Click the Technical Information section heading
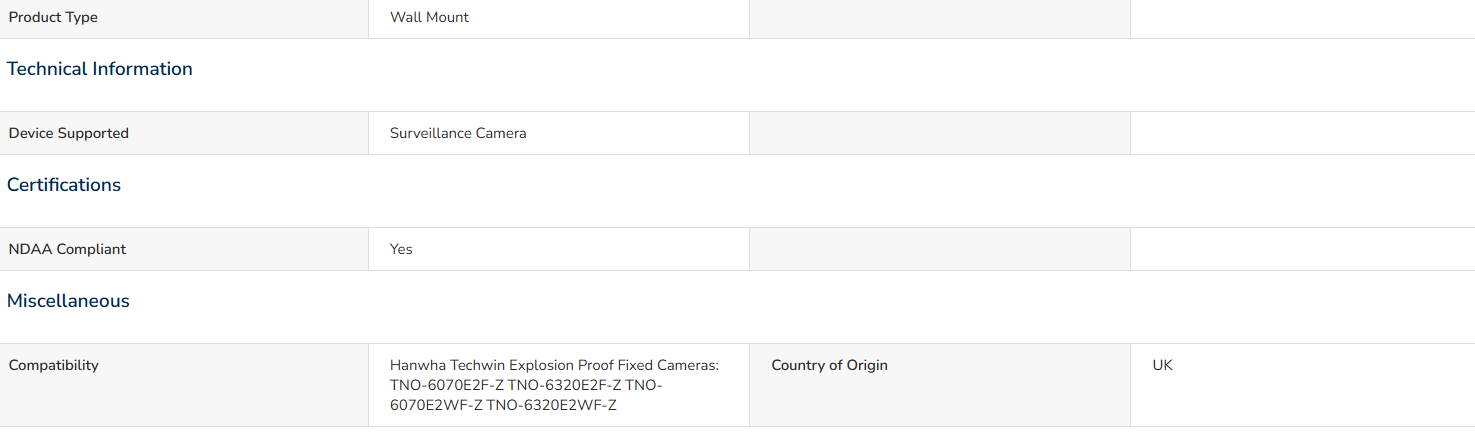This screenshot has height=435, width=1475. (x=100, y=69)
